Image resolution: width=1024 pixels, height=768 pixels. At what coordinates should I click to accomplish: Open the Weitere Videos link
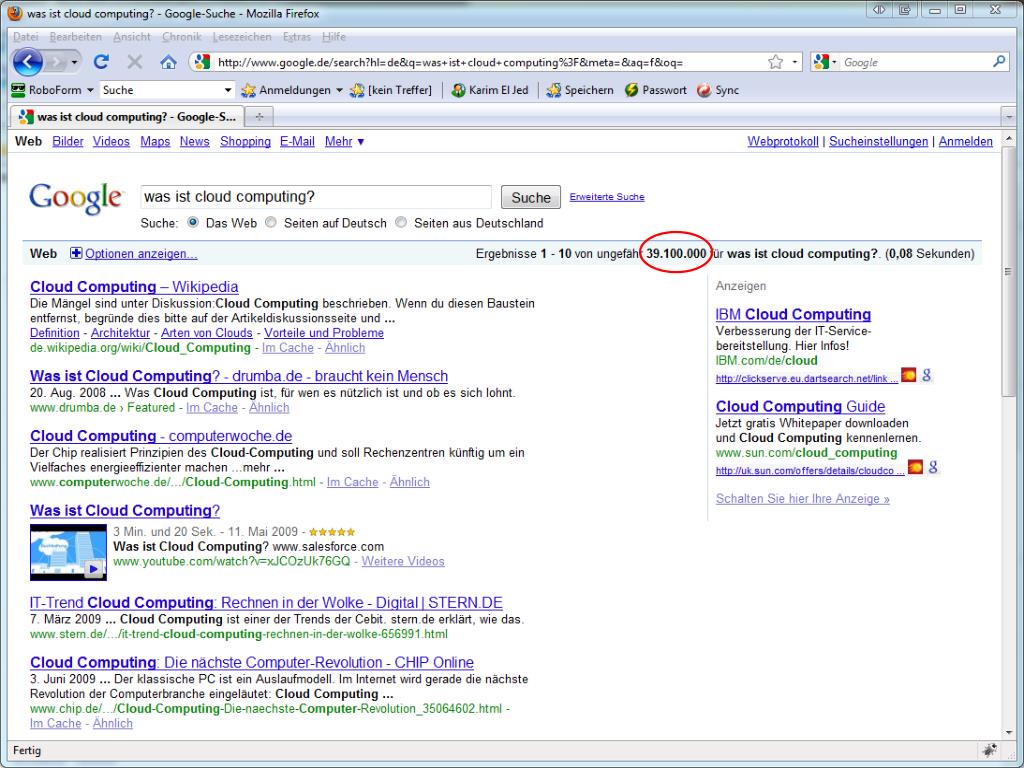403,561
